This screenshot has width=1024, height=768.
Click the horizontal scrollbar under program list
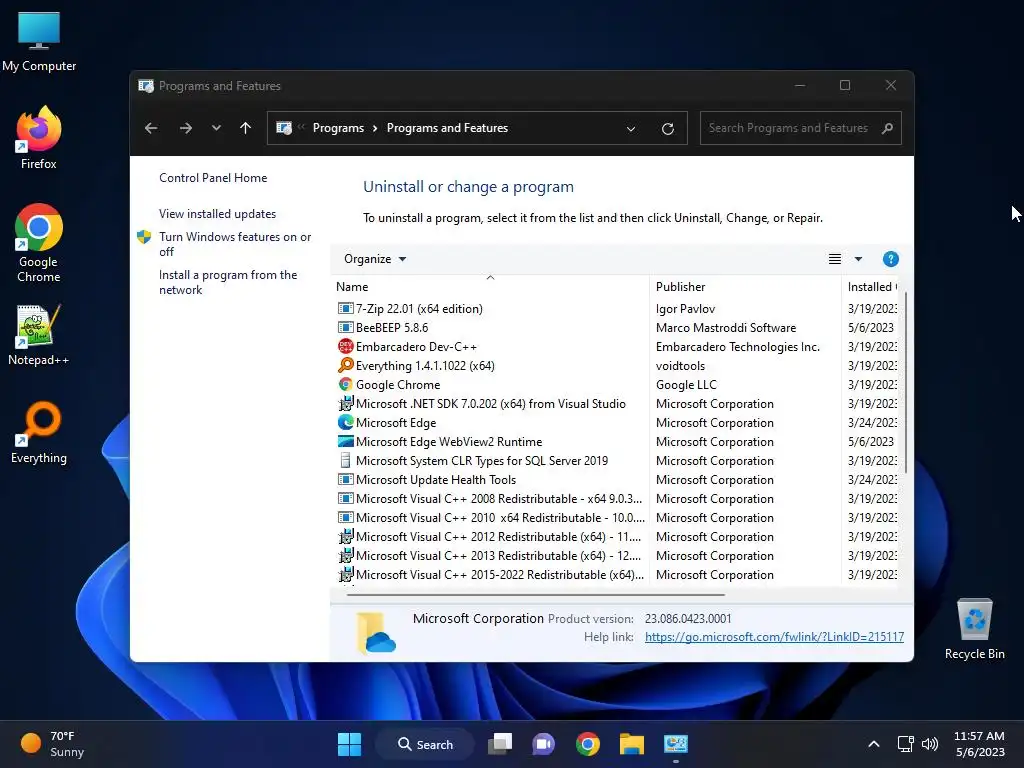pos(536,595)
